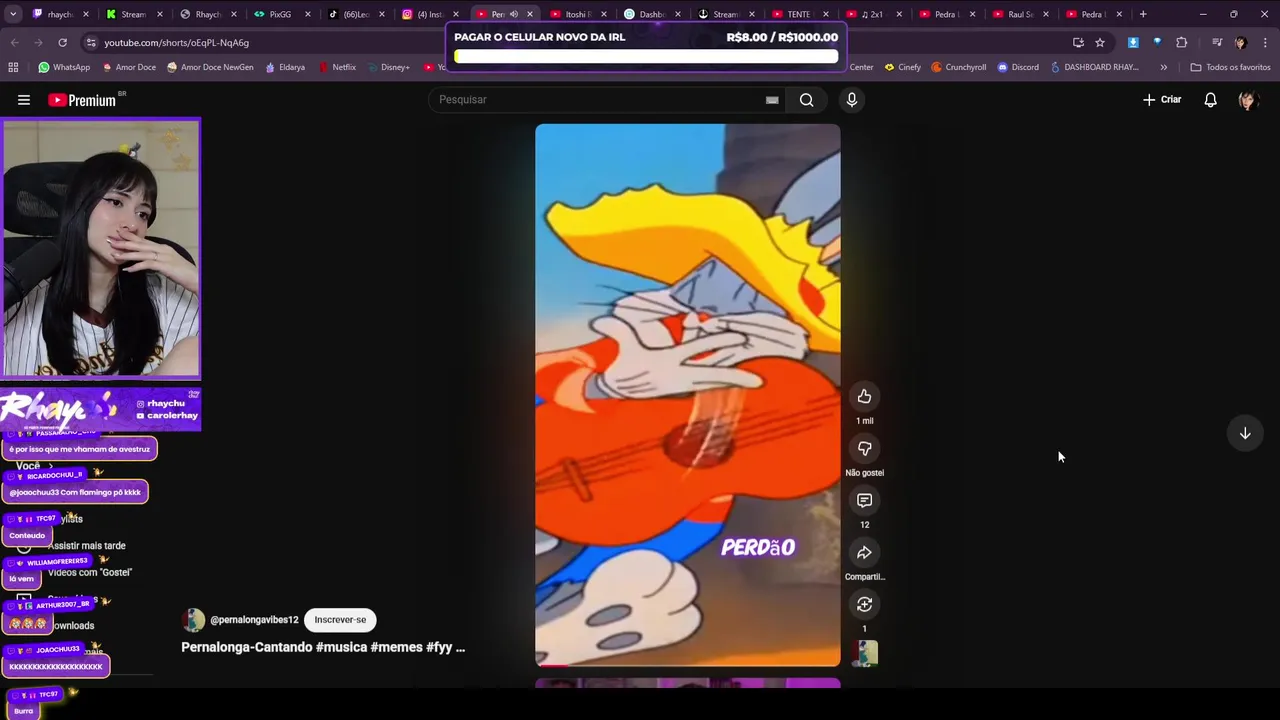
Task: Open Chrome tab search chevron
Action: coord(12,14)
